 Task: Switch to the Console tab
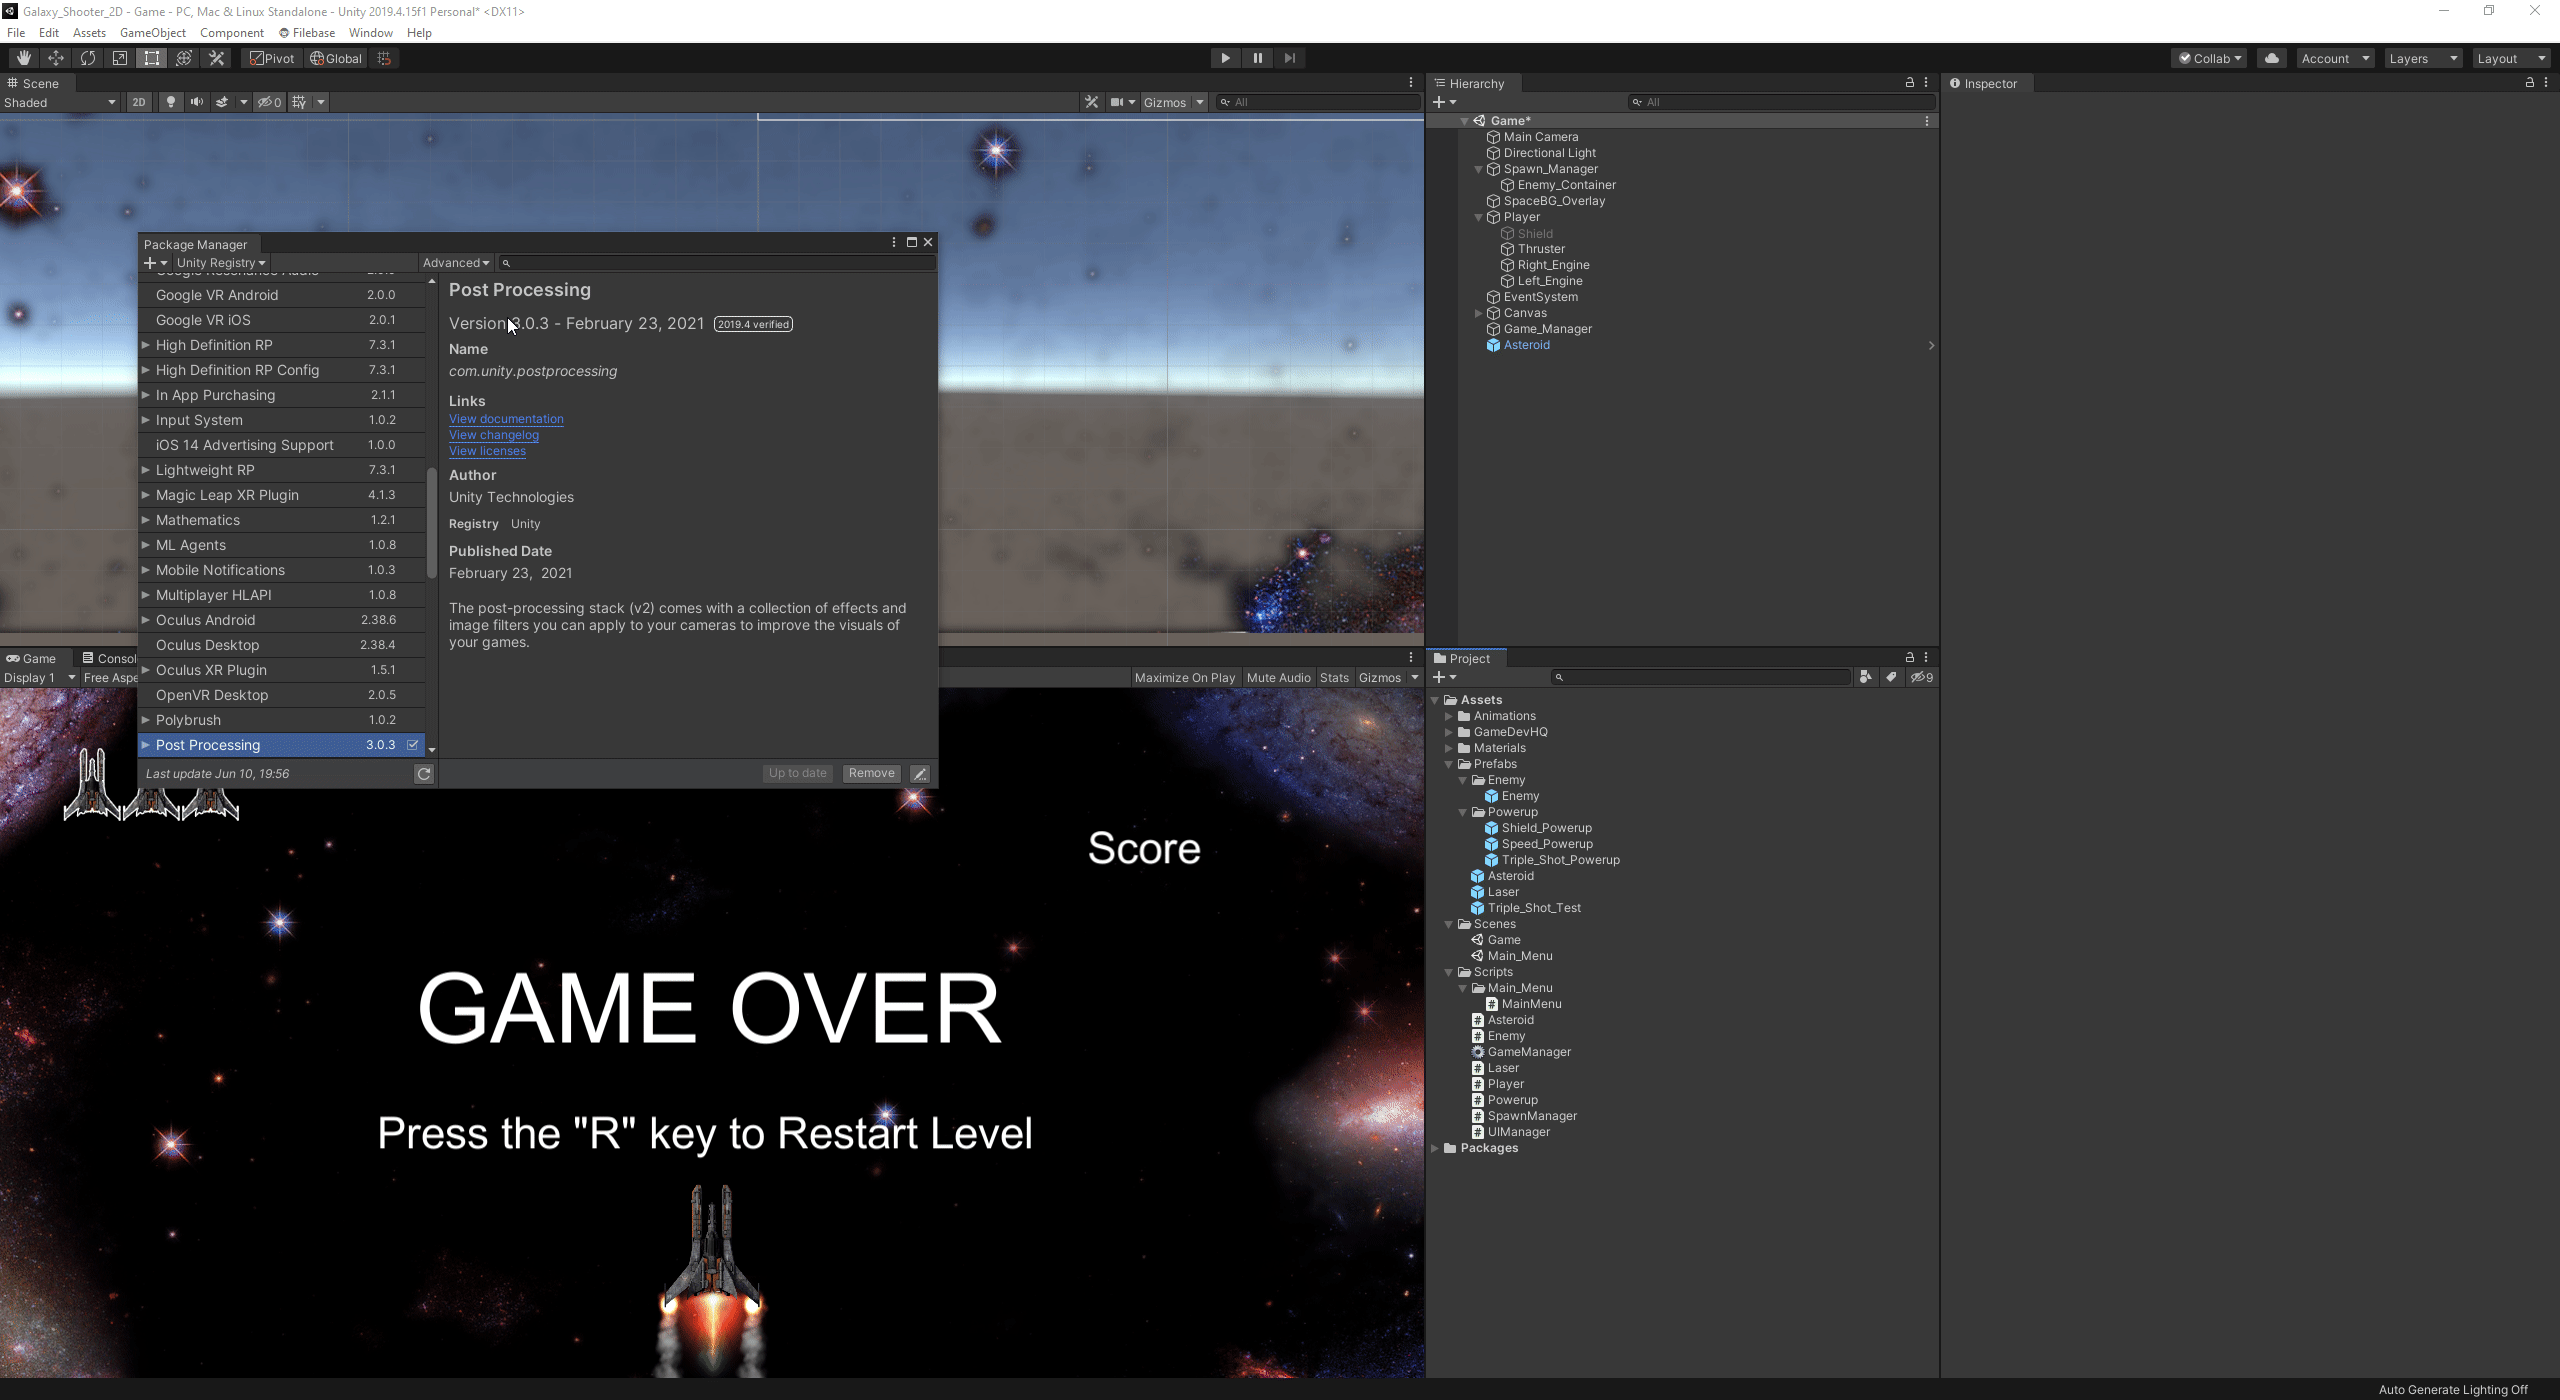point(110,658)
